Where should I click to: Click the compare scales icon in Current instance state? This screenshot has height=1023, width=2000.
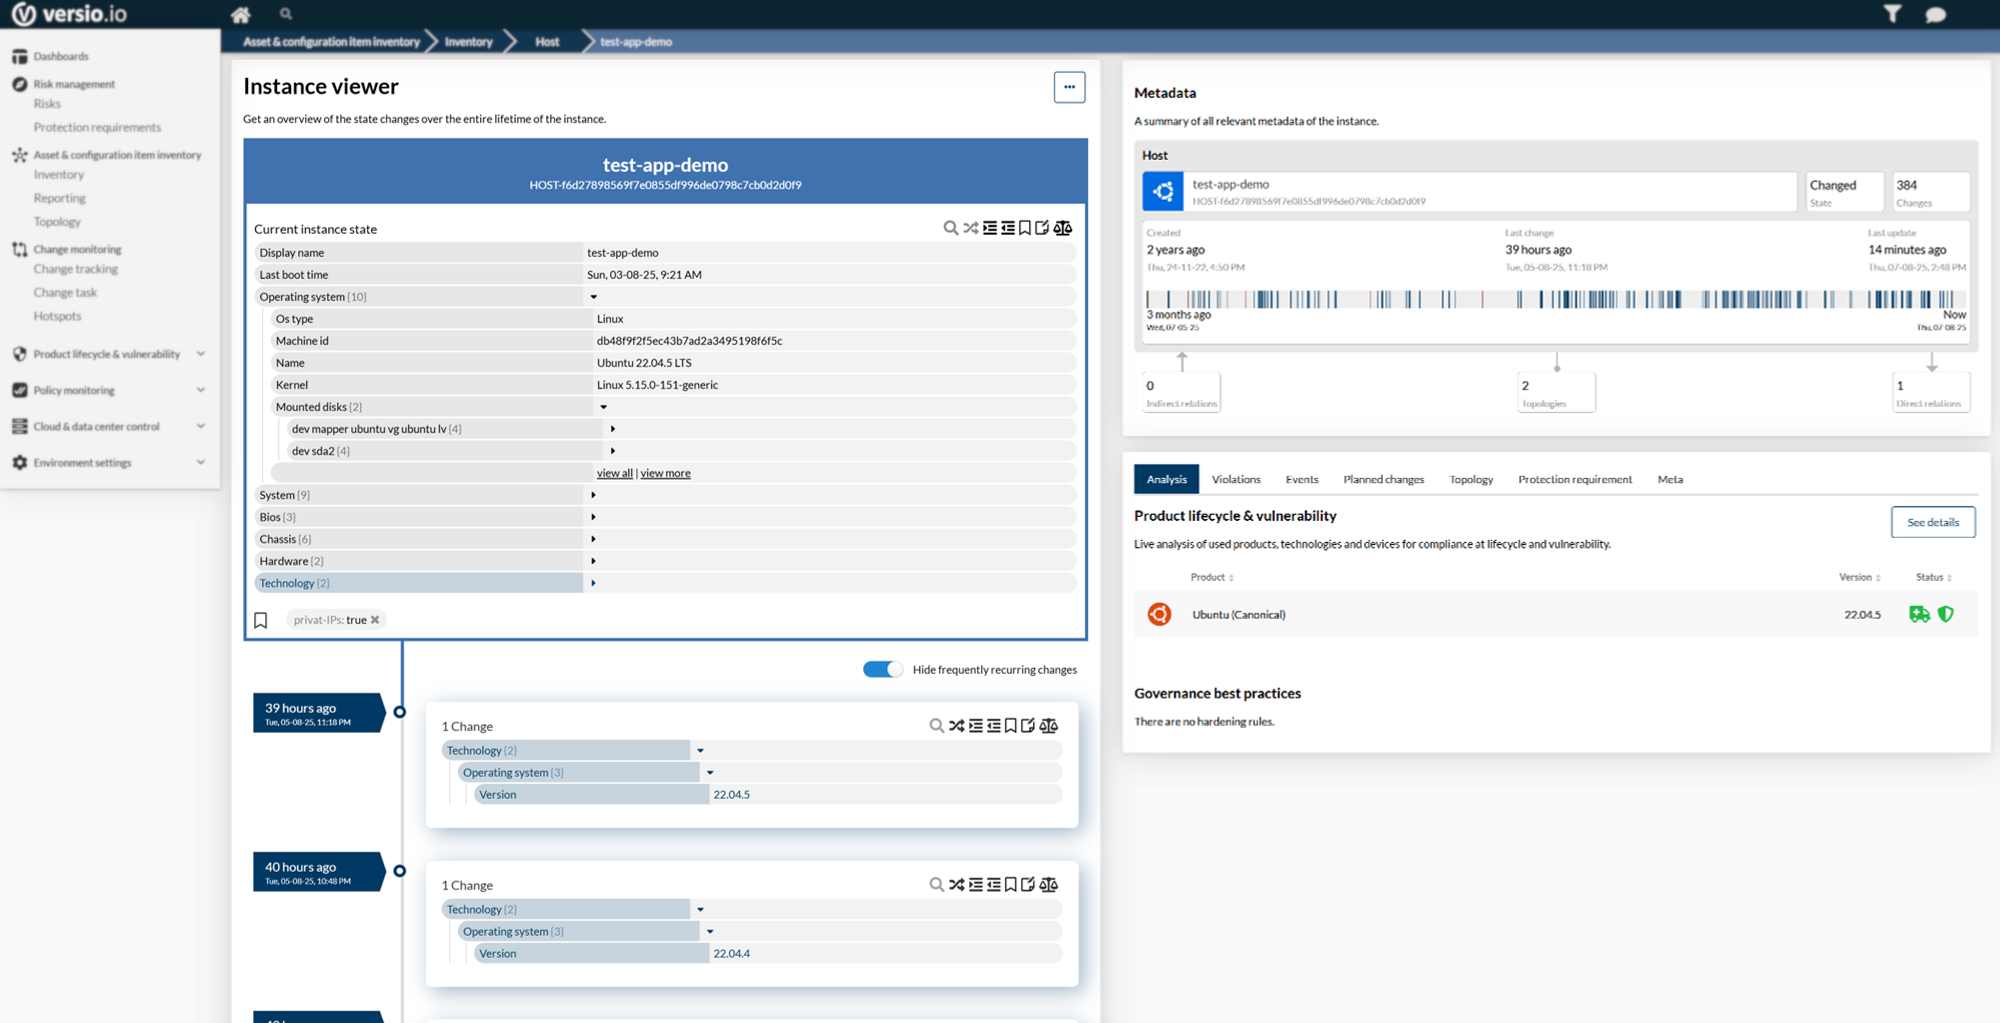(x=1063, y=228)
